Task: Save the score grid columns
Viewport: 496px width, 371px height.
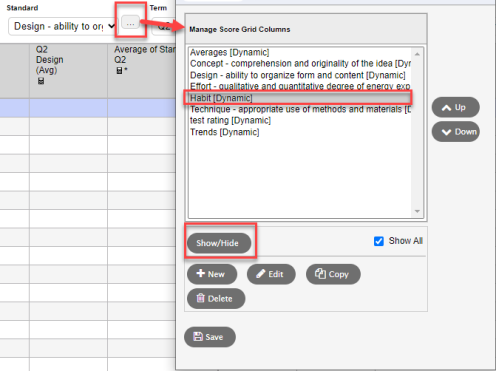Action: [x=210, y=337]
